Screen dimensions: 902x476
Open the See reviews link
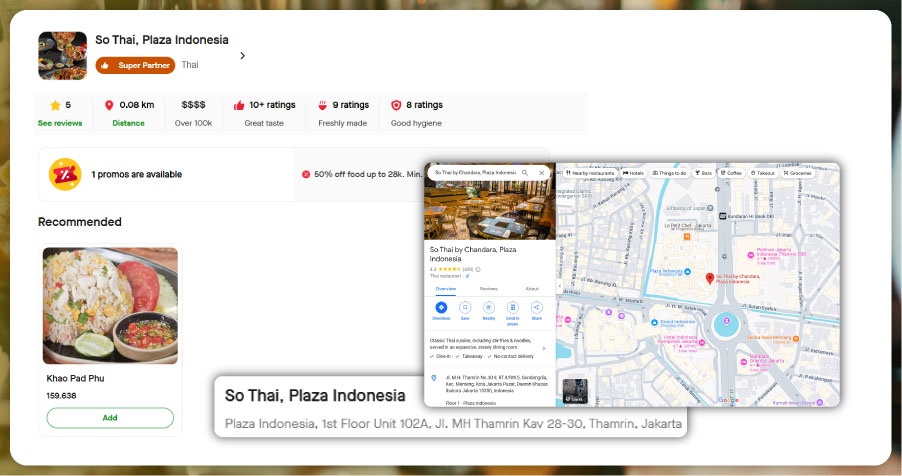coord(60,123)
